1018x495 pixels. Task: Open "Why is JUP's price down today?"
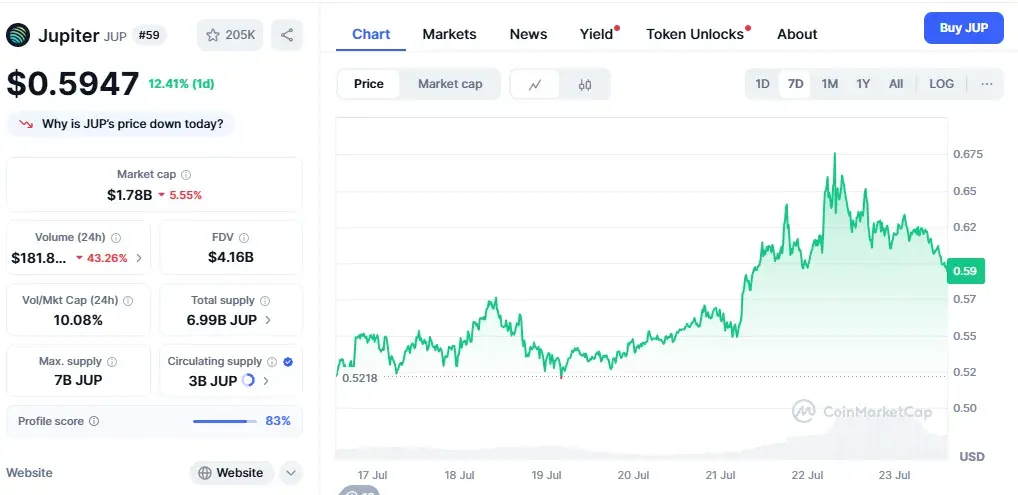point(121,124)
